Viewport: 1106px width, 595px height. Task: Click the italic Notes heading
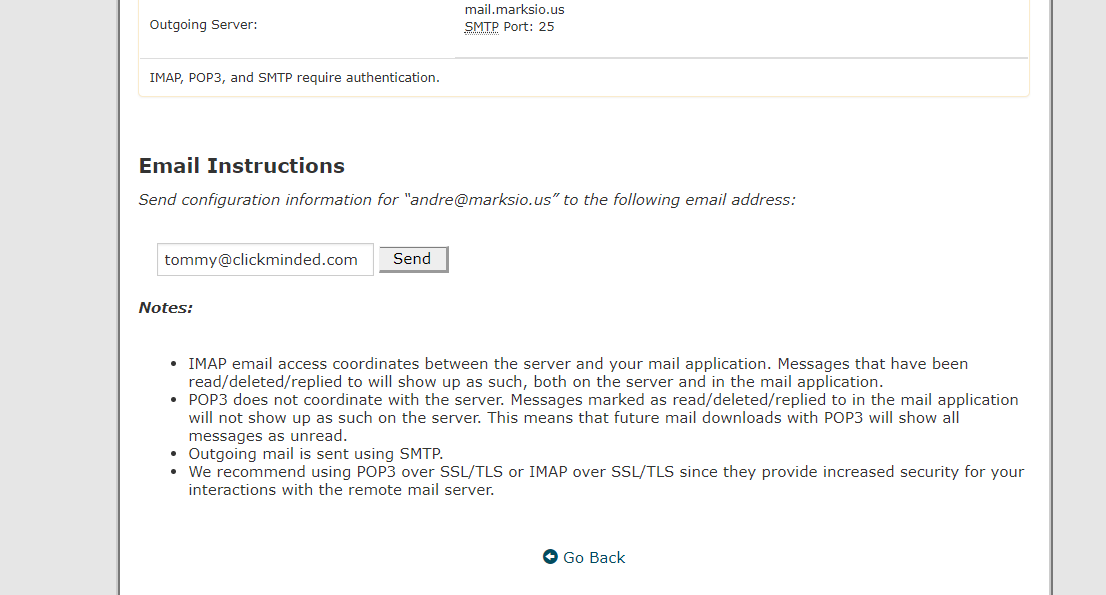pos(165,308)
